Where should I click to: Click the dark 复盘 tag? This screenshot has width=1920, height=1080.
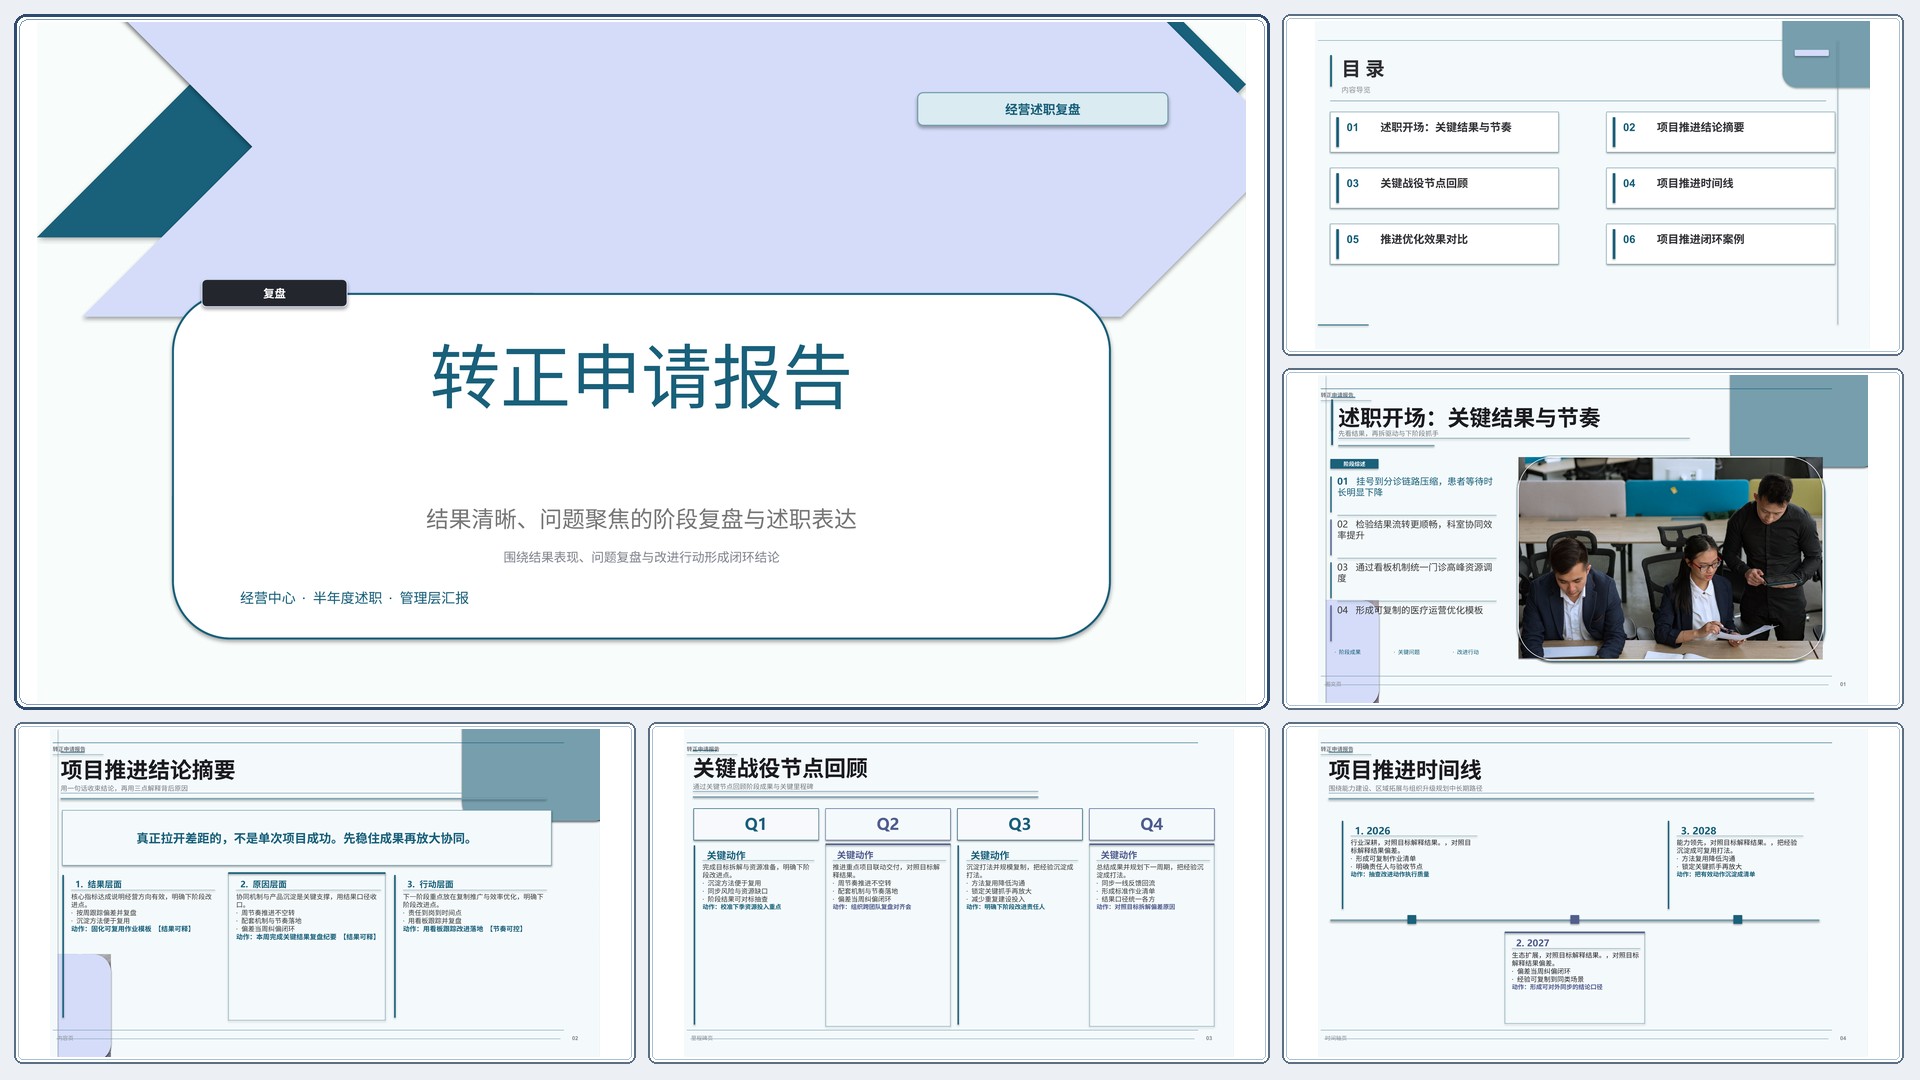pyautogui.click(x=274, y=293)
